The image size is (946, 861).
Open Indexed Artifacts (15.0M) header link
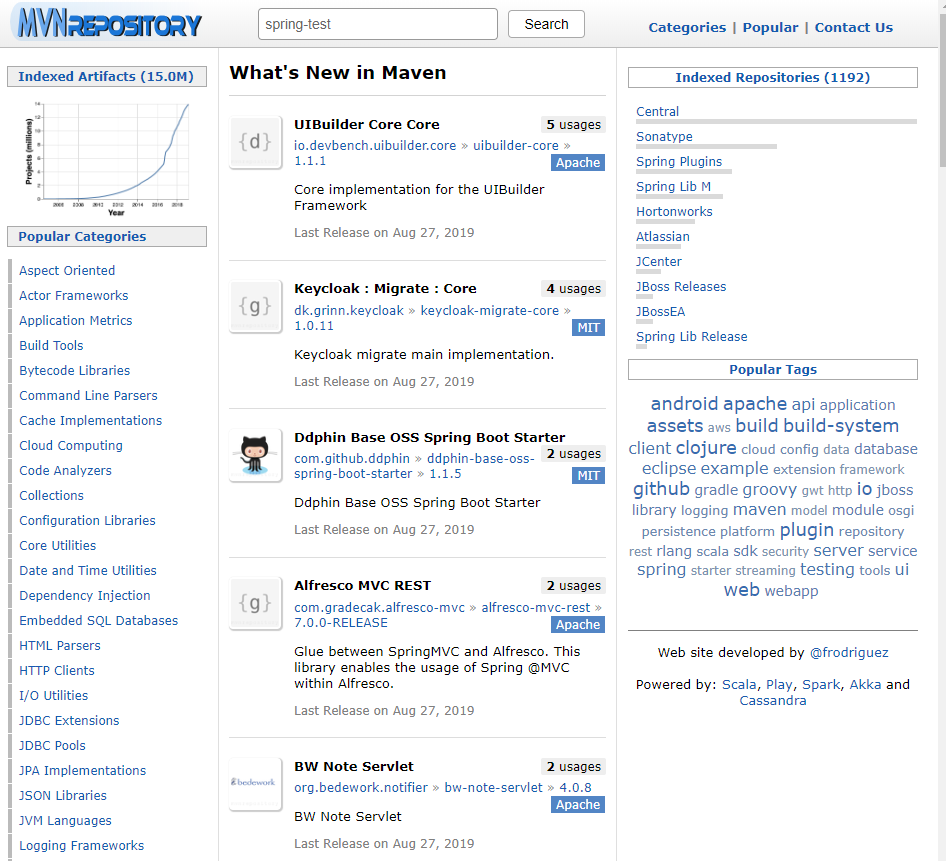click(106, 77)
